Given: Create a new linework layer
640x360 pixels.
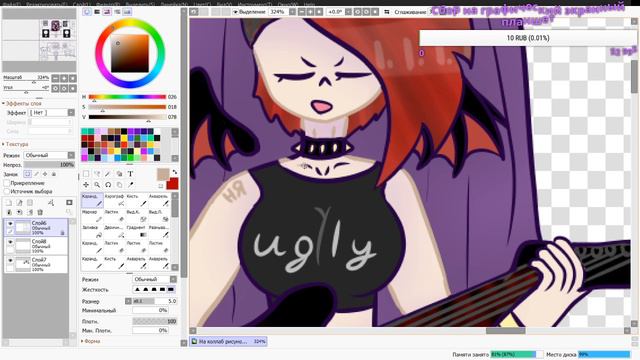Looking at the screenshot, I should pyautogui.click(x=19, y=203).
